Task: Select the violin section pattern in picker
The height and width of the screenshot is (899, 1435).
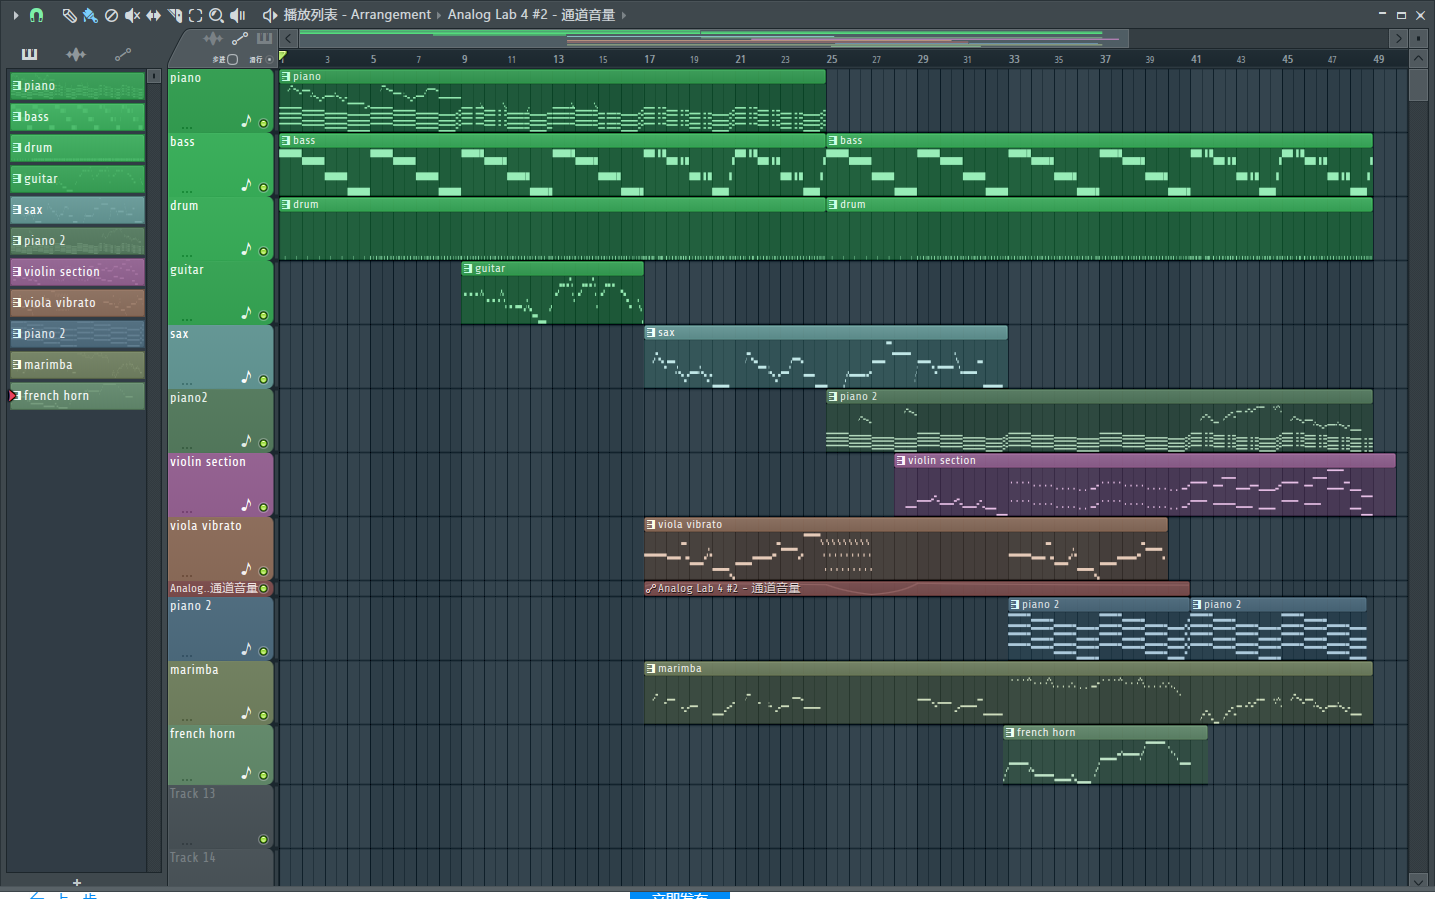Action: click(x=77, y=272)
